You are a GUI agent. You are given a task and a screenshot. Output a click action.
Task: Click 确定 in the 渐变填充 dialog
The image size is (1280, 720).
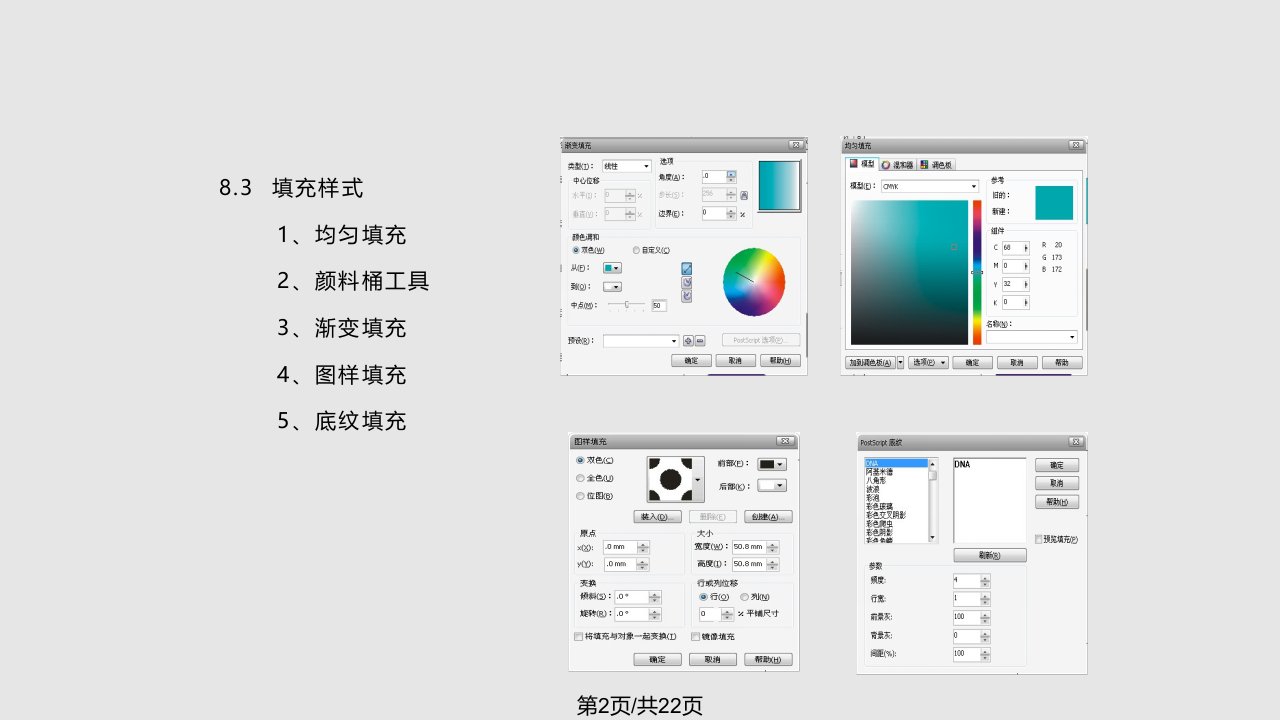(x=691, y=361)
